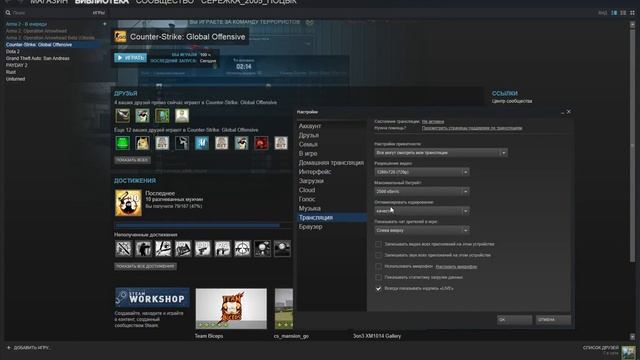The image size is (640, 360).
Task: Open the Домашняя трансляция settings tab
Action: click(x=331, y=162)
